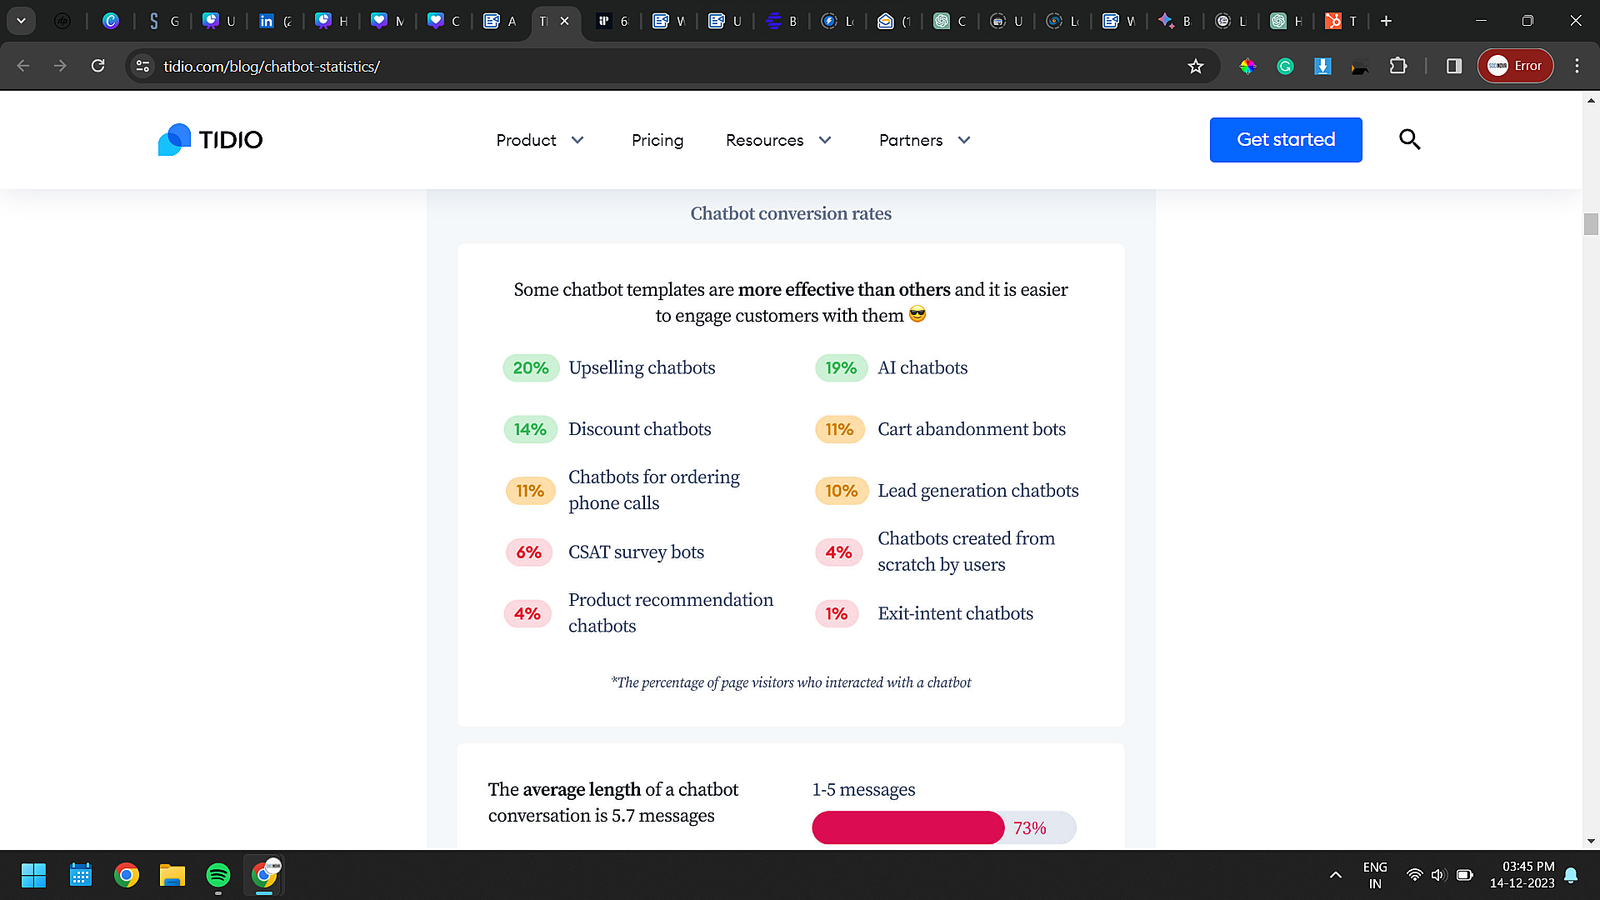This screenshot has width=1600, height=900.
Task: Expand the Partners dropdown menu
Action: click(924, 140)
